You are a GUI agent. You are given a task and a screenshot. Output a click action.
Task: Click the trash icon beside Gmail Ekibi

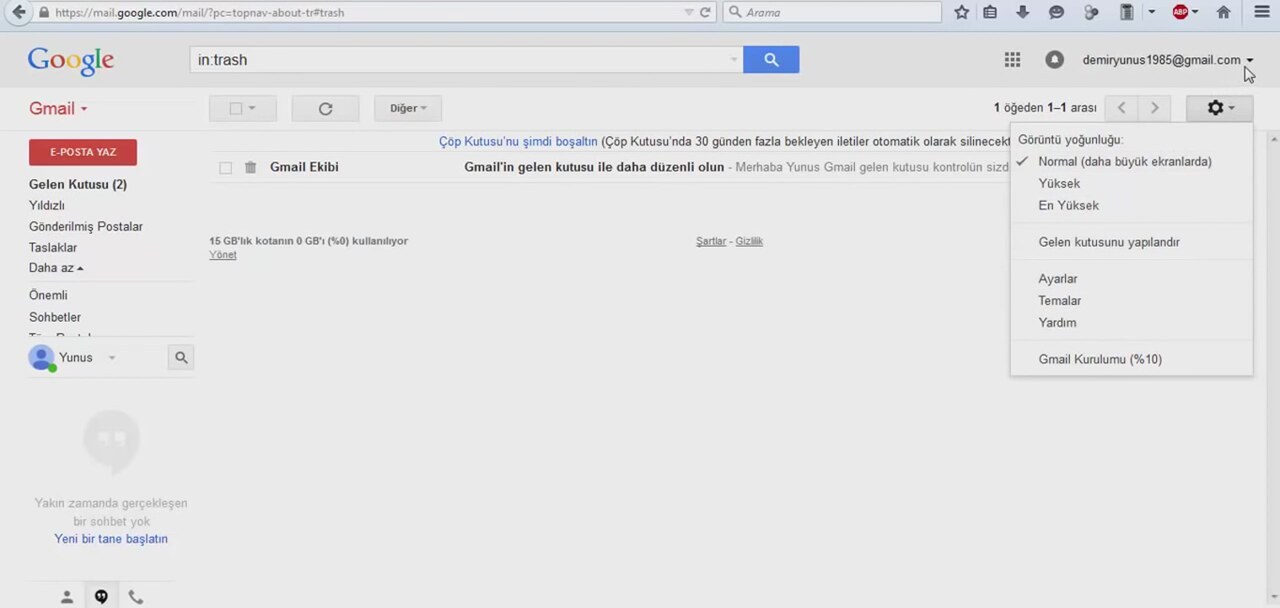click(250, 167)
